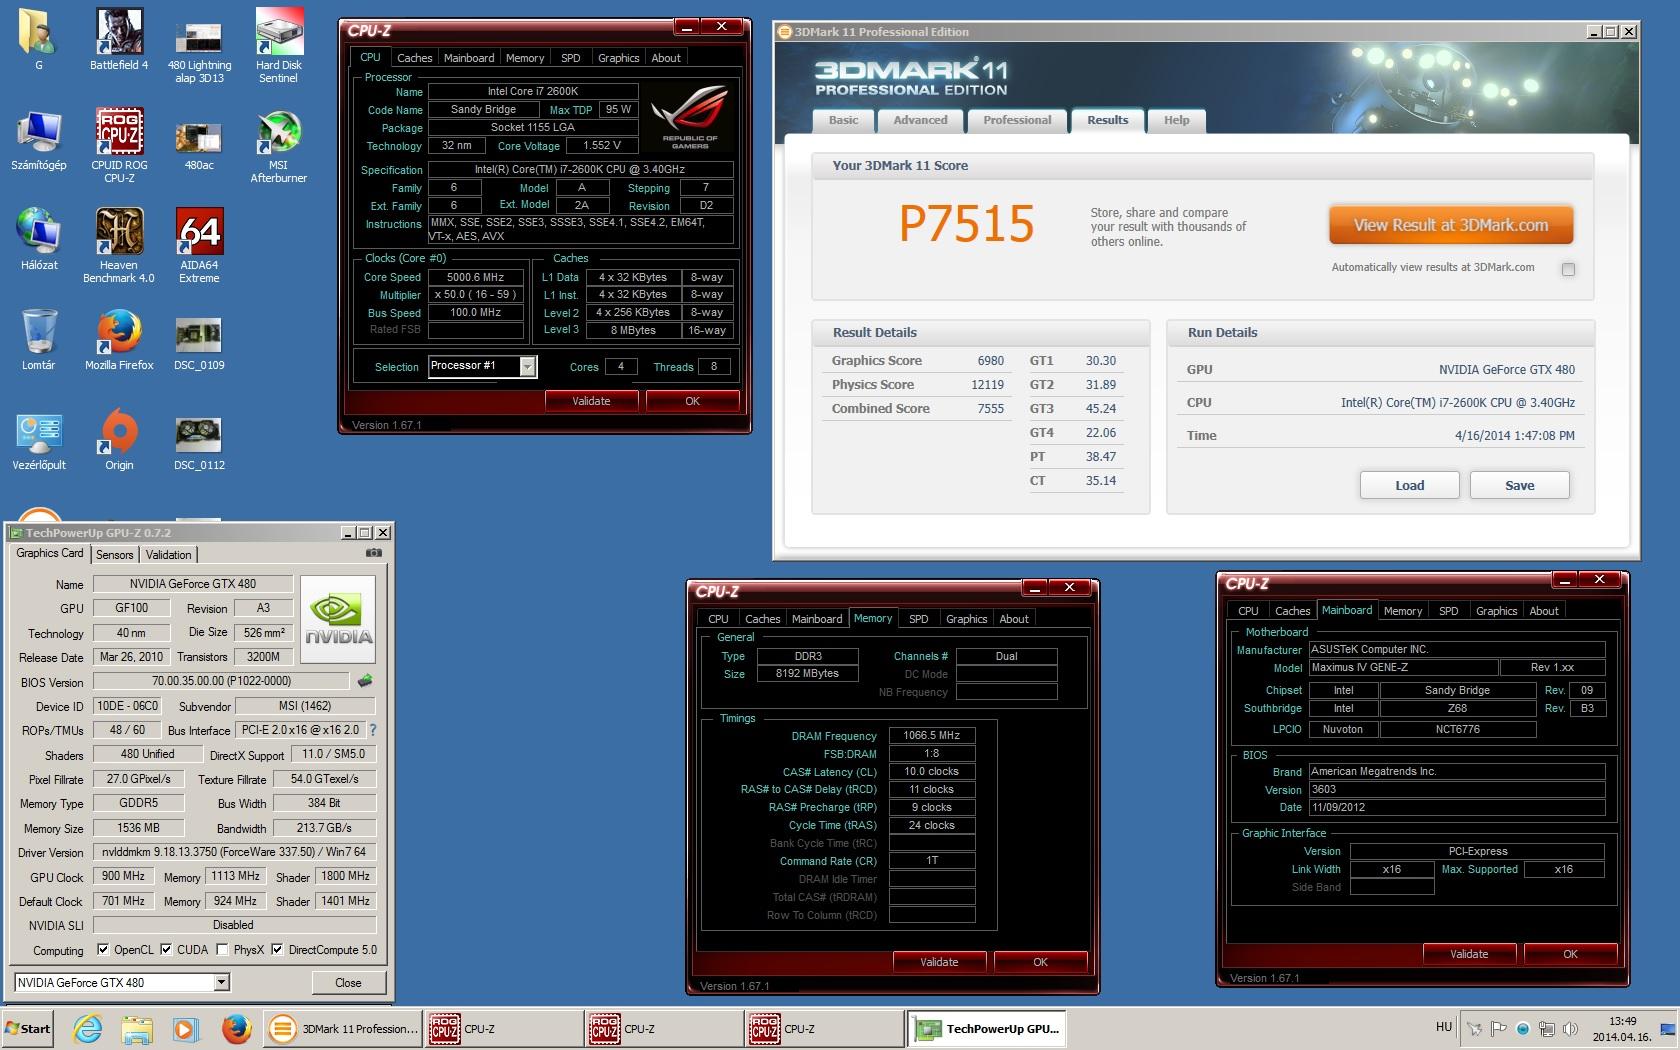This screenshot has height=1050, width=1680.
Task: Launch Hard Disk Sentinel shortcut
Action: pyautogui.click(x=278, y=47)
